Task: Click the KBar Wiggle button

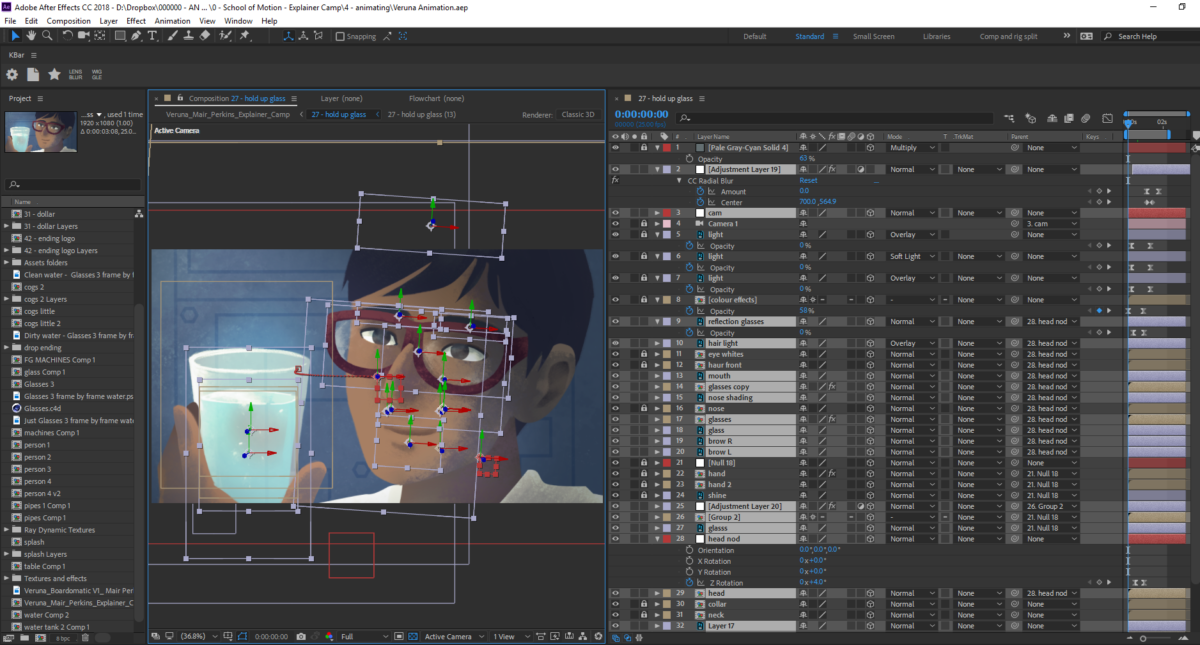Action: (x=97, y=75)
